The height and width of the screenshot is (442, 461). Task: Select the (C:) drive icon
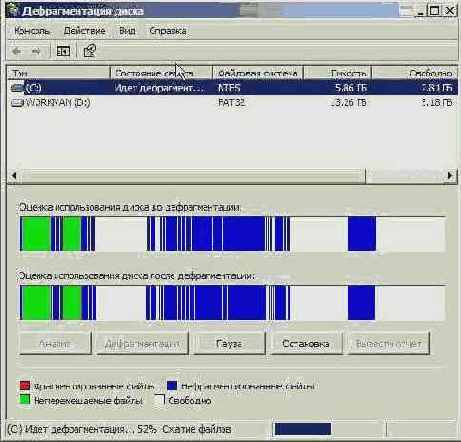tap(18, 88)
